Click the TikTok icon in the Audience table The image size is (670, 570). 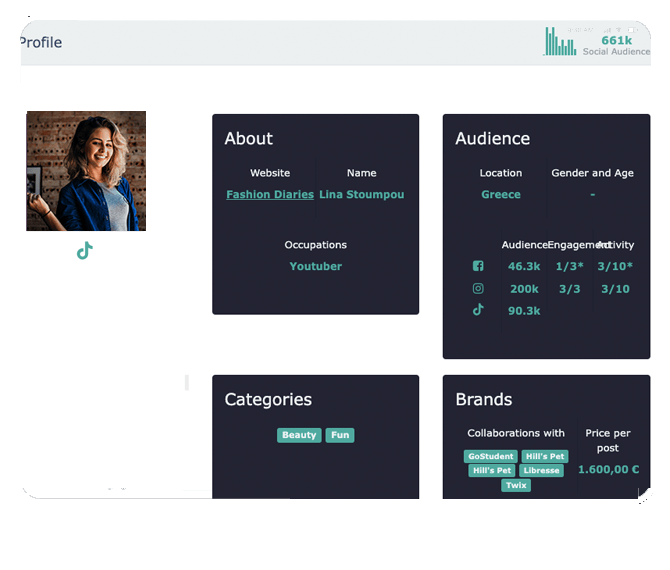coord(478,310)
